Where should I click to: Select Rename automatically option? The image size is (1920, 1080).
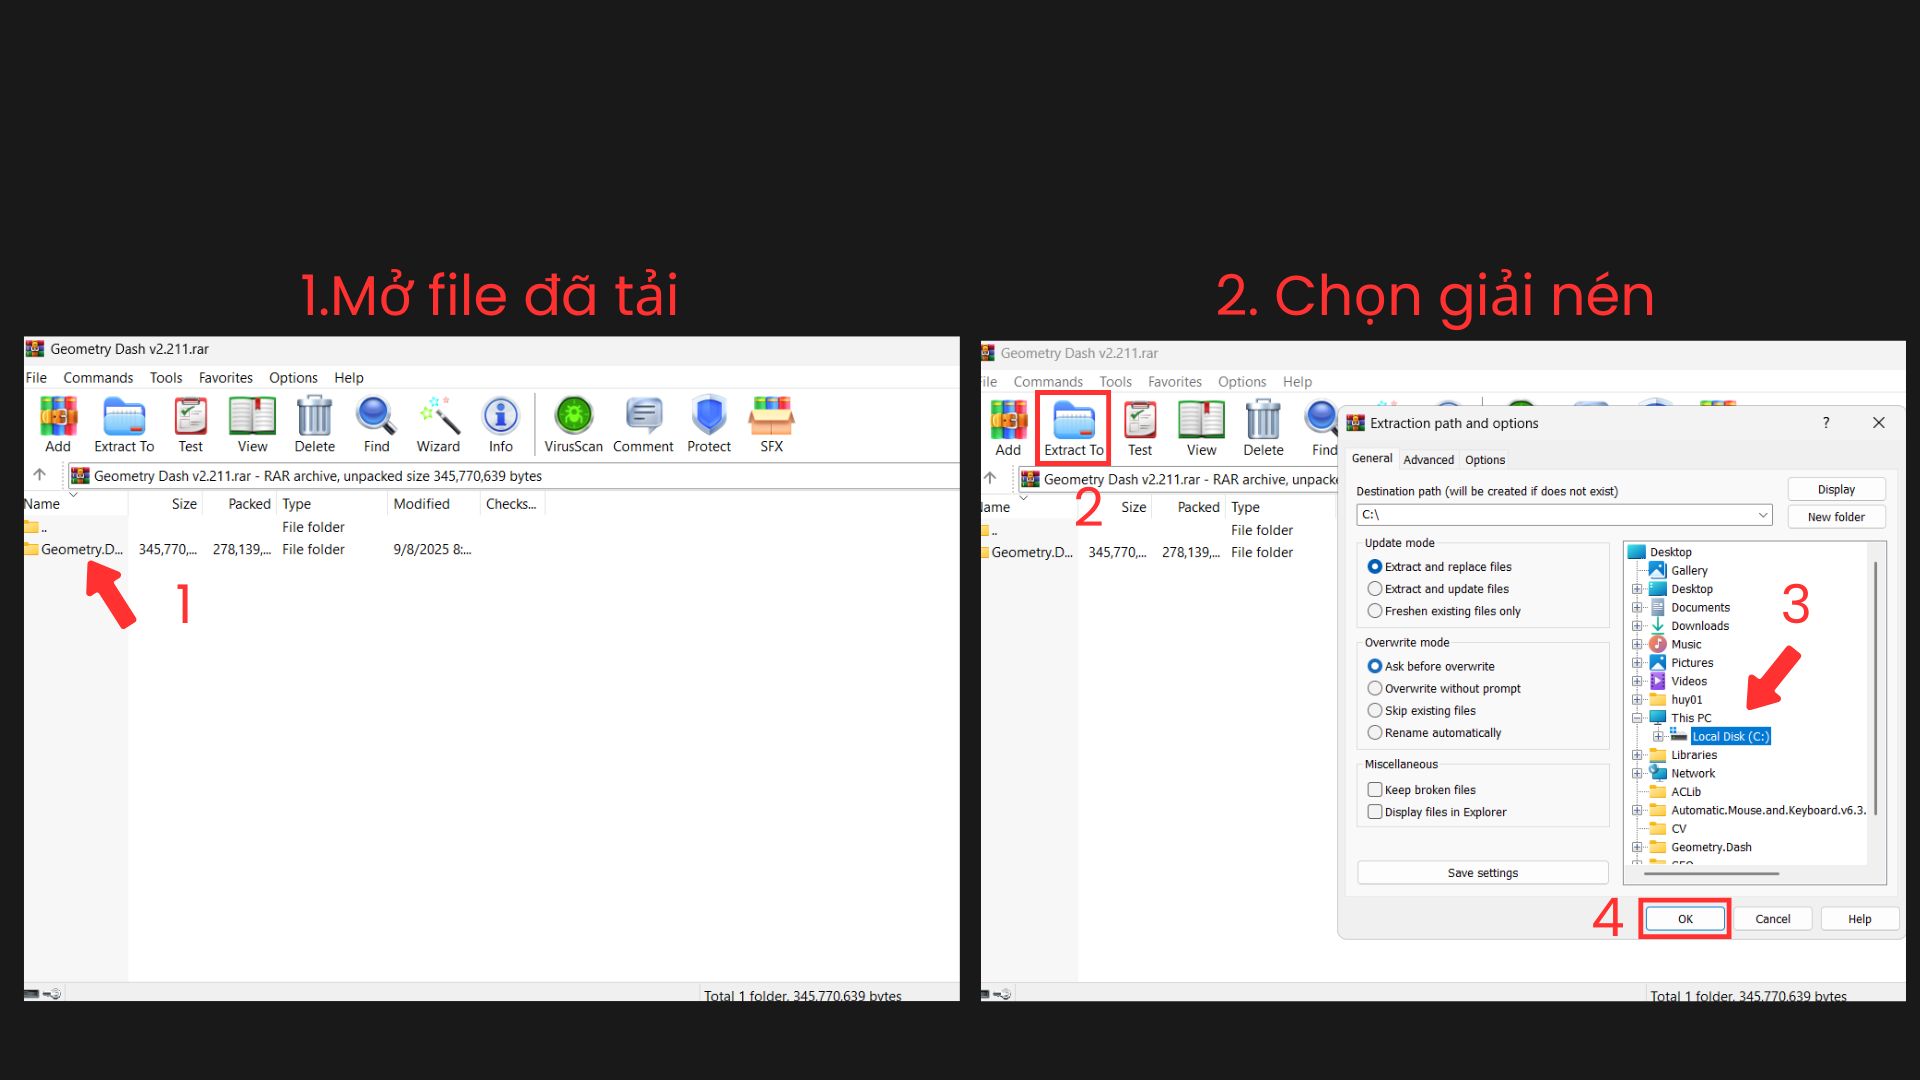coord(1434,732)
